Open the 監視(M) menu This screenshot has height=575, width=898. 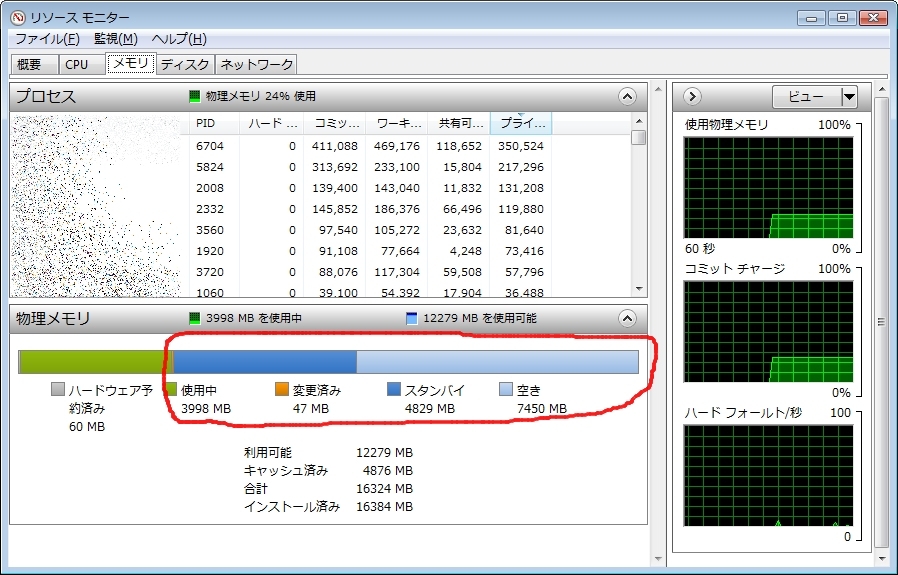[116, 39]
